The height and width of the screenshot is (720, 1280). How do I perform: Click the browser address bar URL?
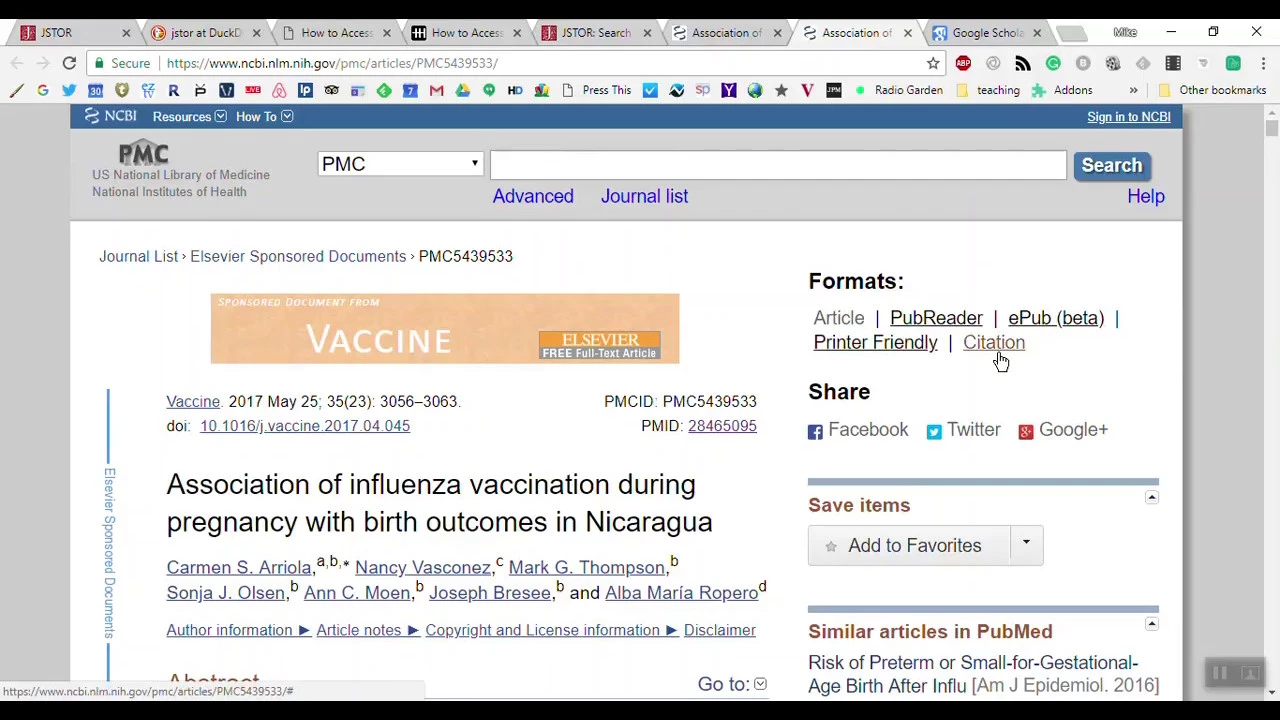[332, 63]
